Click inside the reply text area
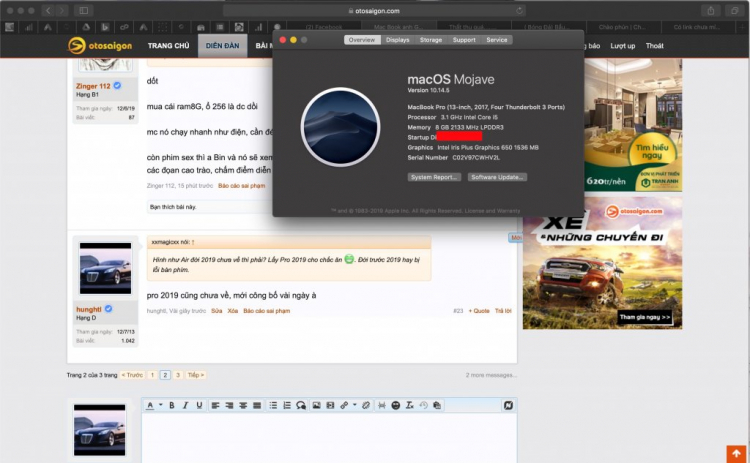This screenshot has width=750, height=463. click(x=329, y=438)
